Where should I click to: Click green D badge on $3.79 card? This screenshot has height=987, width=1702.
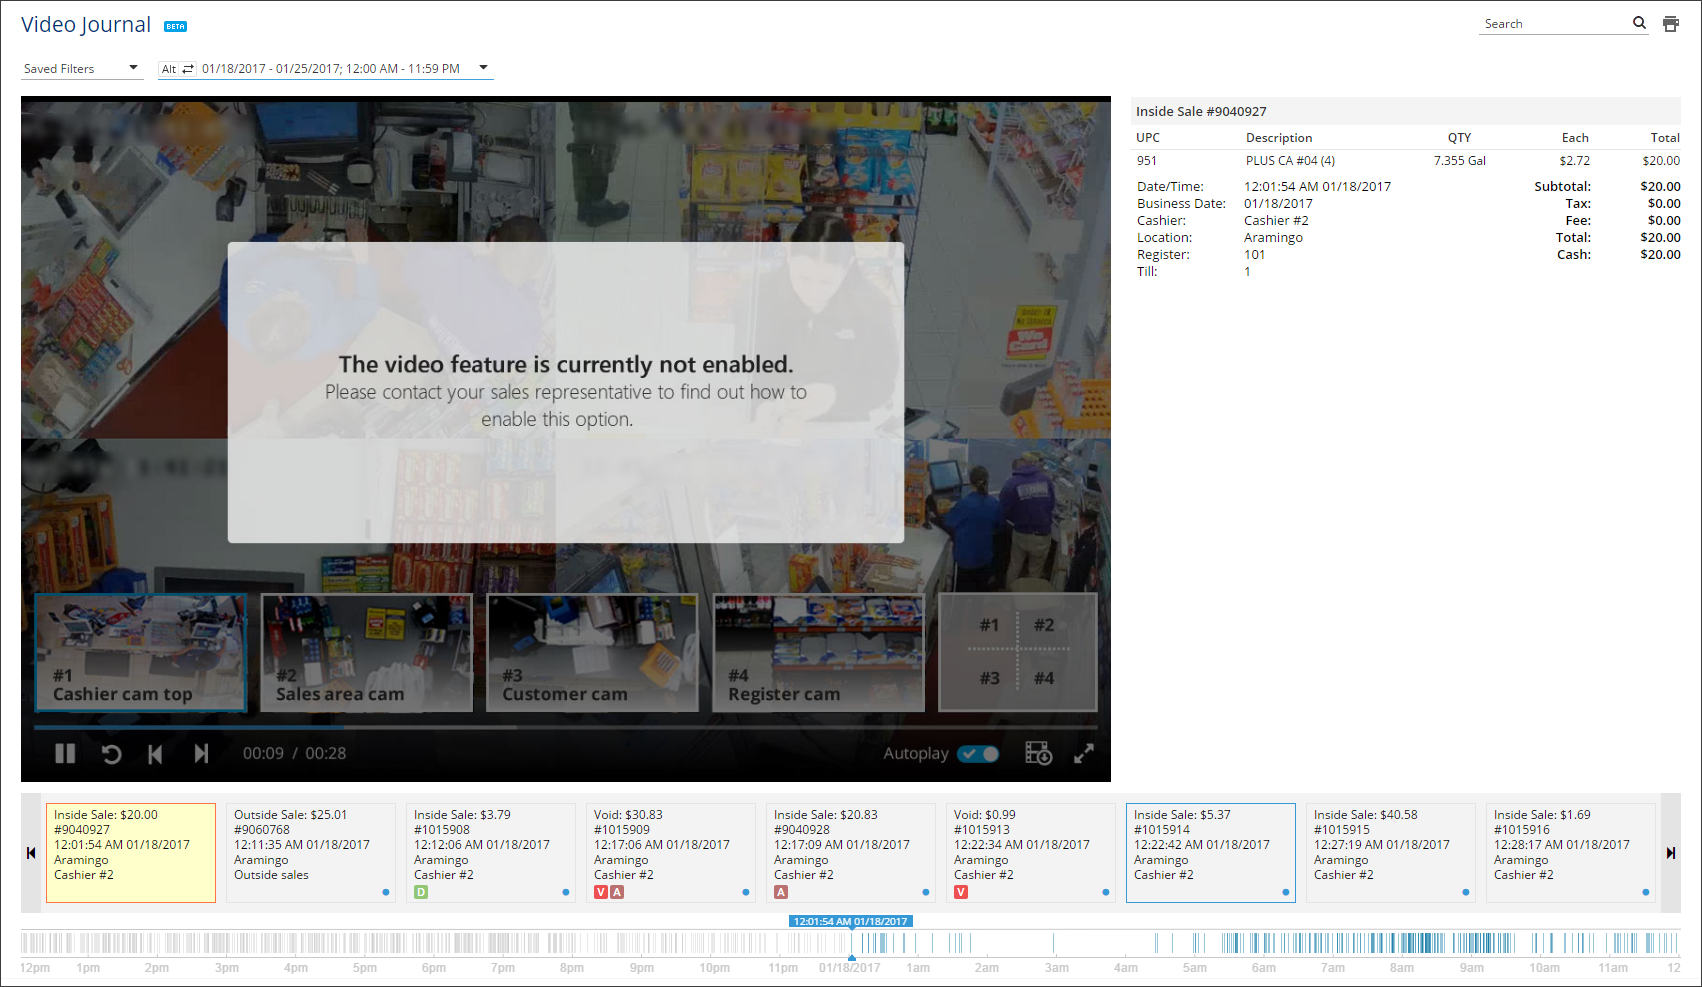421,892
